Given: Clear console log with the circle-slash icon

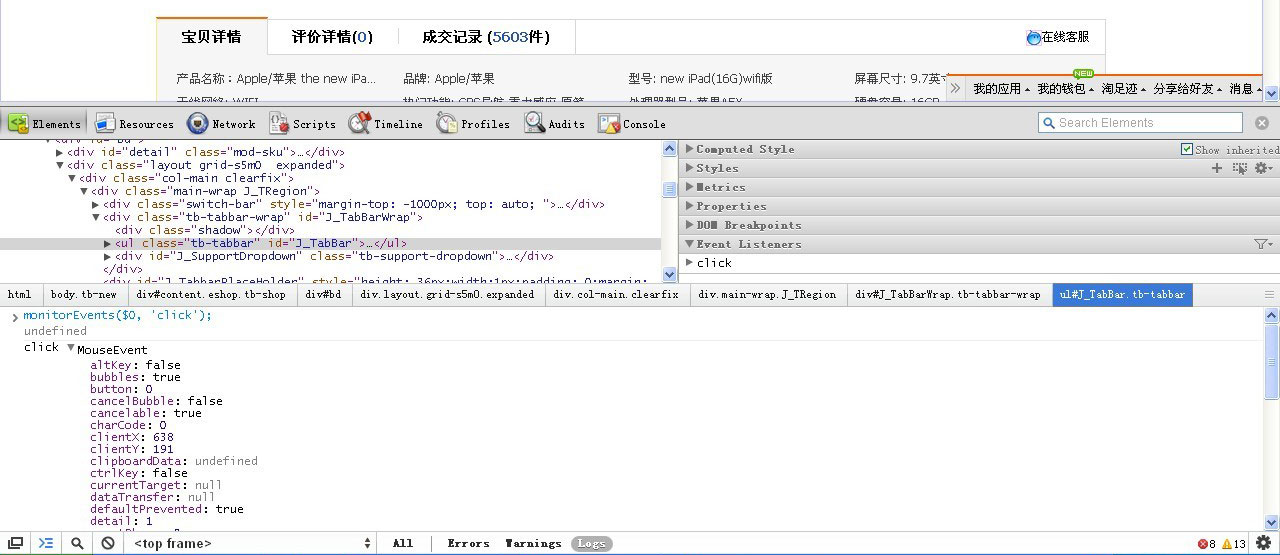Looking at the screenshot, I should click(x=108, y=543).
